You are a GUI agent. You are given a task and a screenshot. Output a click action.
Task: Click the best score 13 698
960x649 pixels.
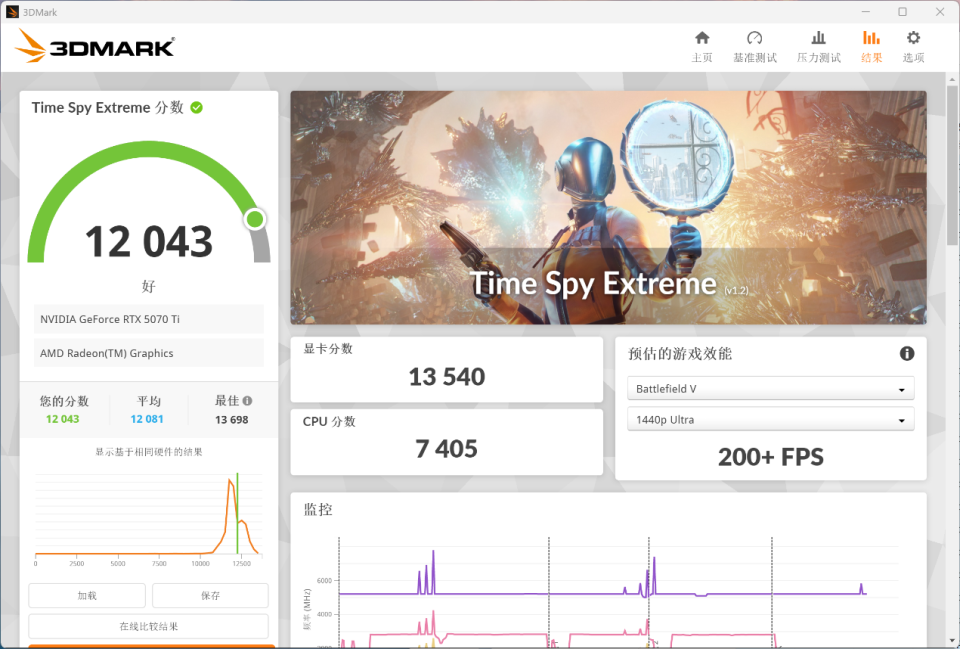click(x=231, y=420)
